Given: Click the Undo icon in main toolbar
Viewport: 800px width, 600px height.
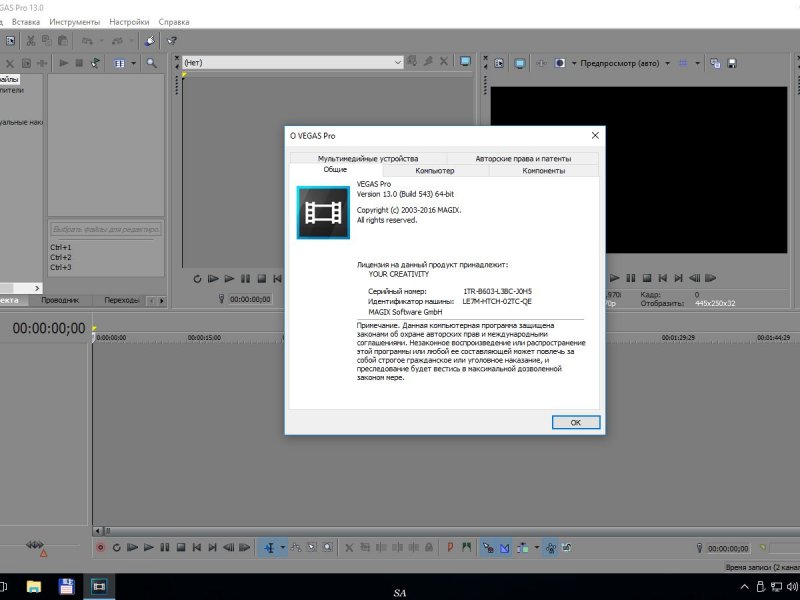Looking at the screenshot, I should tap(87, 40).
